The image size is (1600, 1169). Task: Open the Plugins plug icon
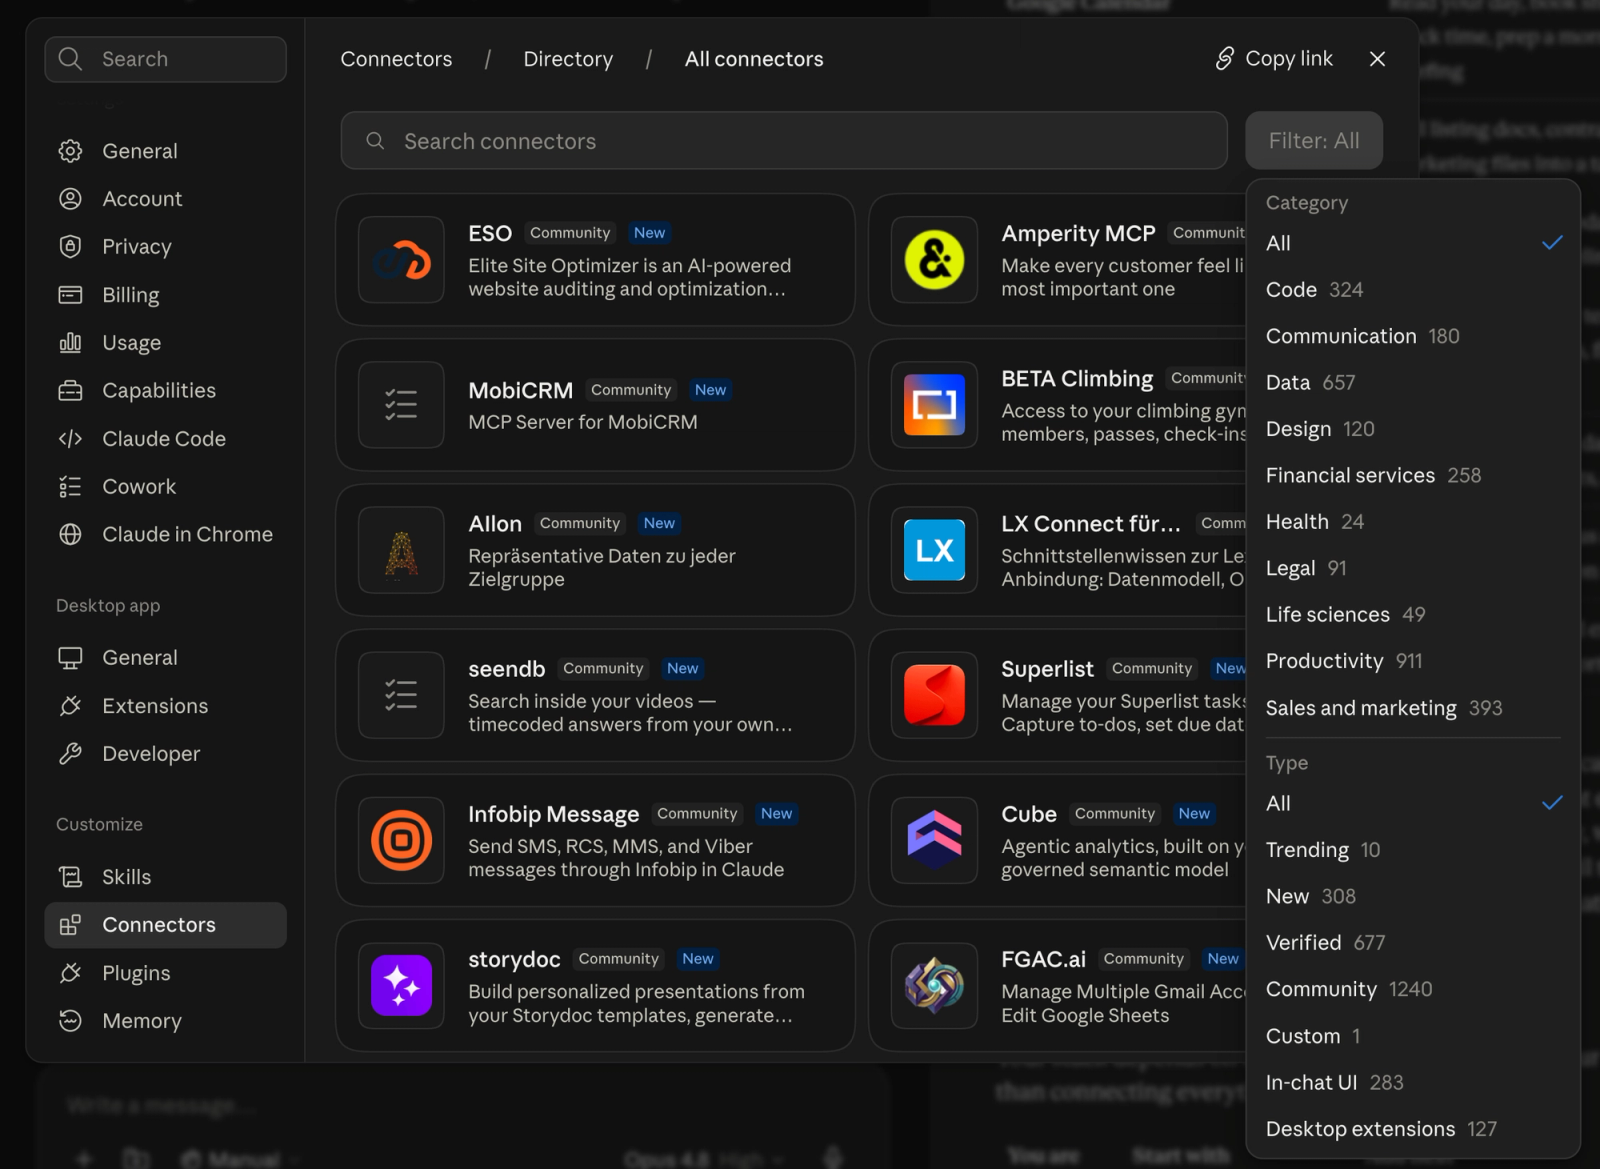[70, 973]
